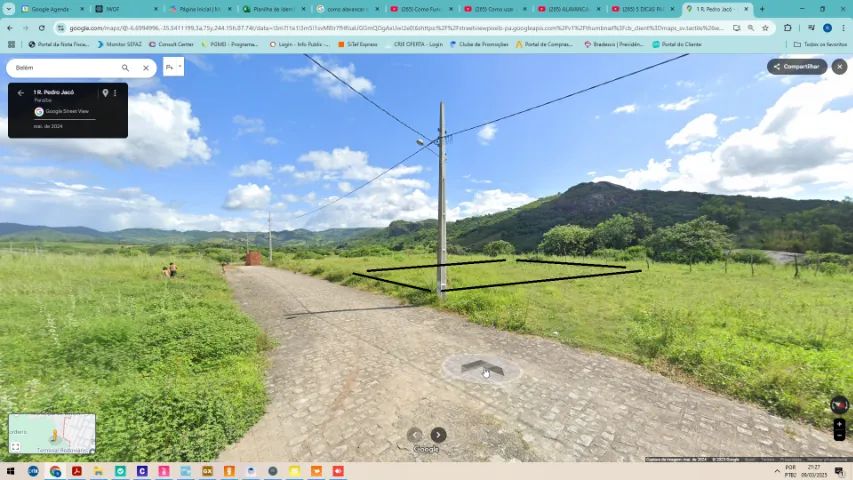
Task: Open Portal da Nota Fiscal bookmark
Action: [59, 45]
